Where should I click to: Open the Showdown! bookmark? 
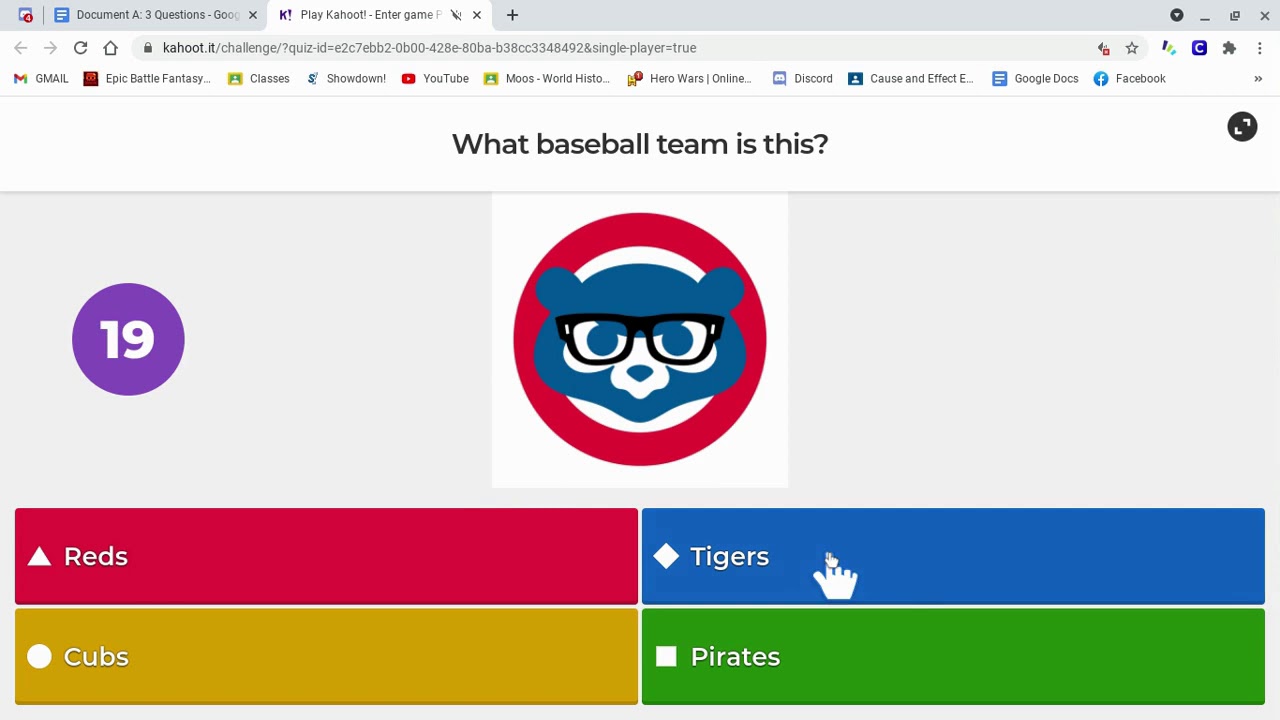click(x=346, y=79)
